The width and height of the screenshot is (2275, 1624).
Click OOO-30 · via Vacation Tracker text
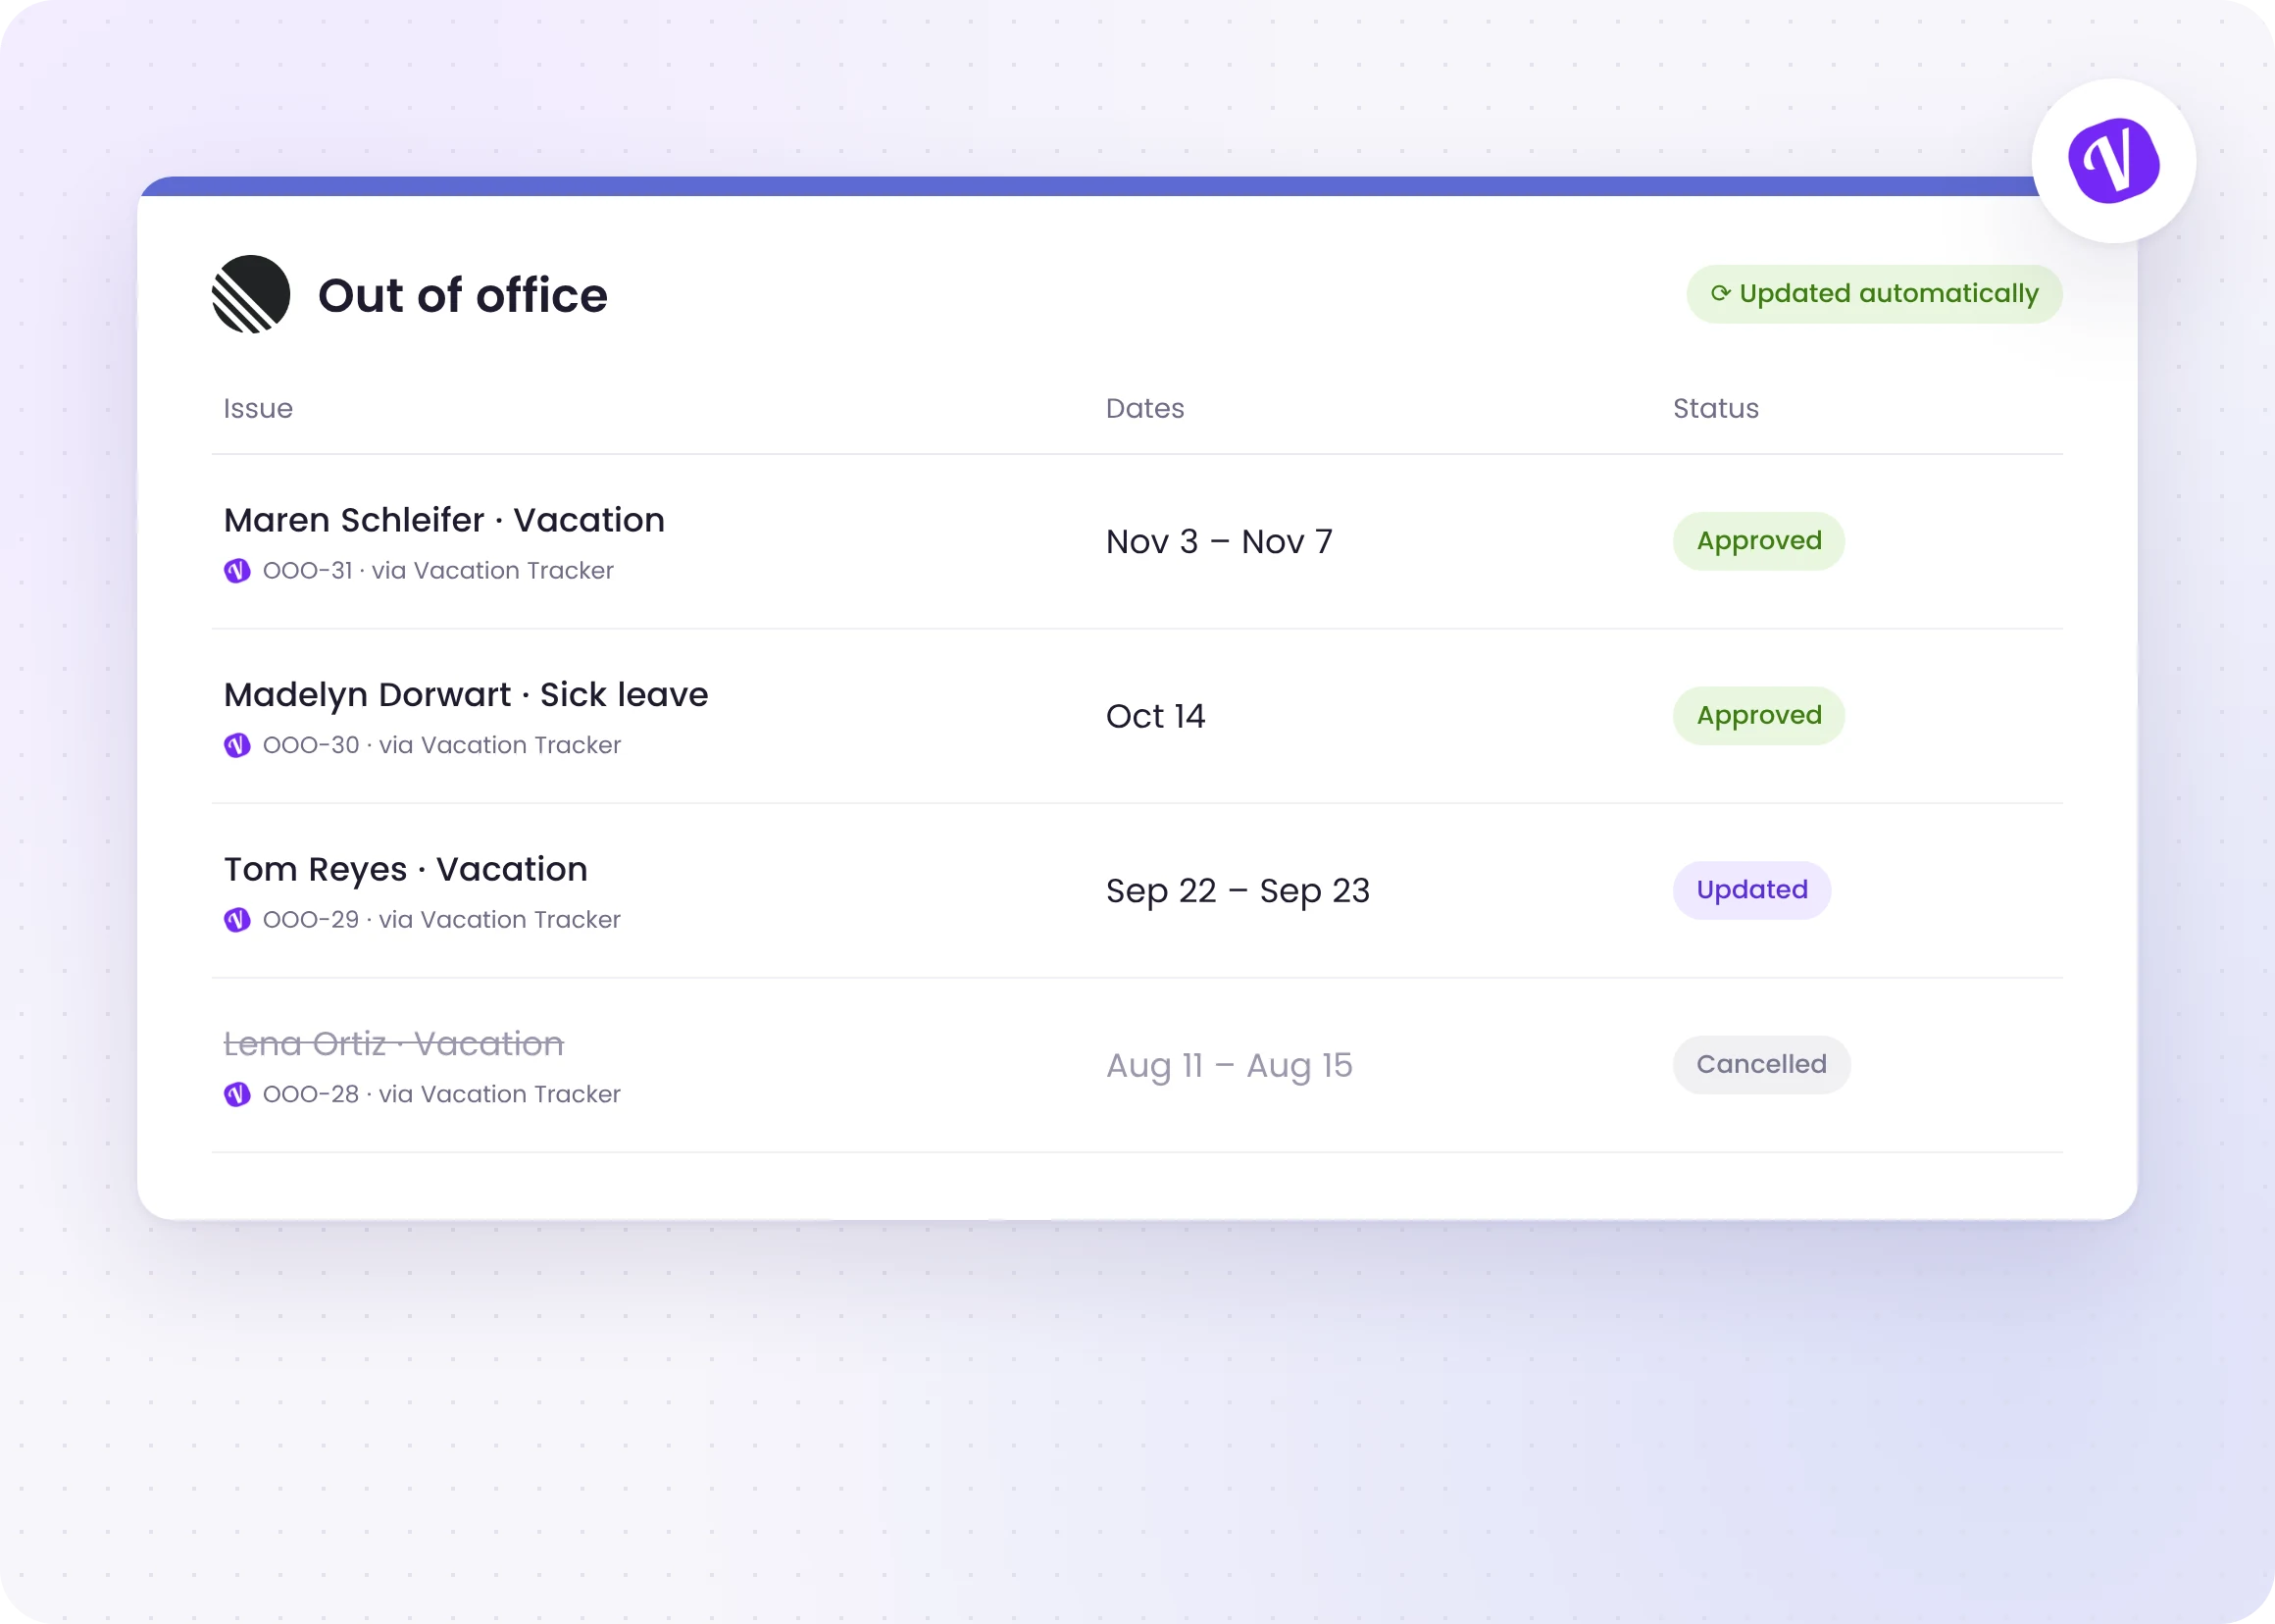click(x=442, y=745)
